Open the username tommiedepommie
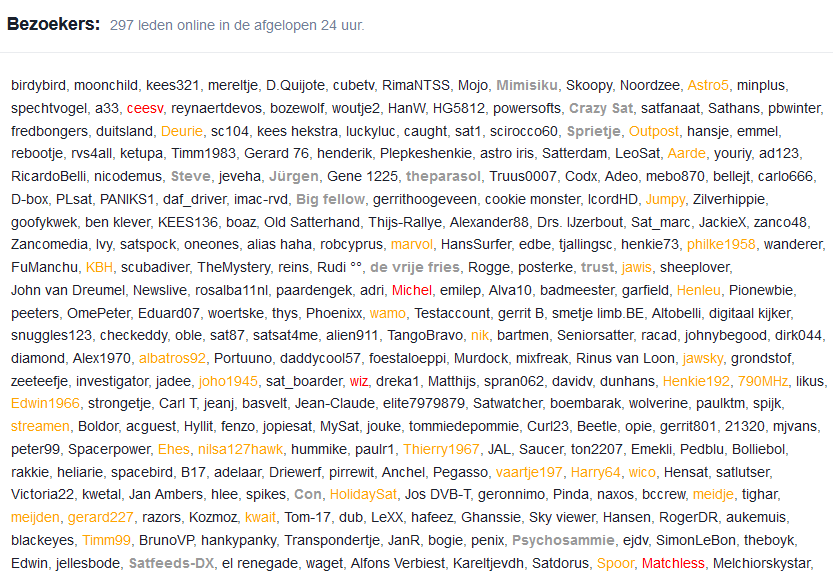This screenshot has height=572, width=833. (x=464, y=426)
